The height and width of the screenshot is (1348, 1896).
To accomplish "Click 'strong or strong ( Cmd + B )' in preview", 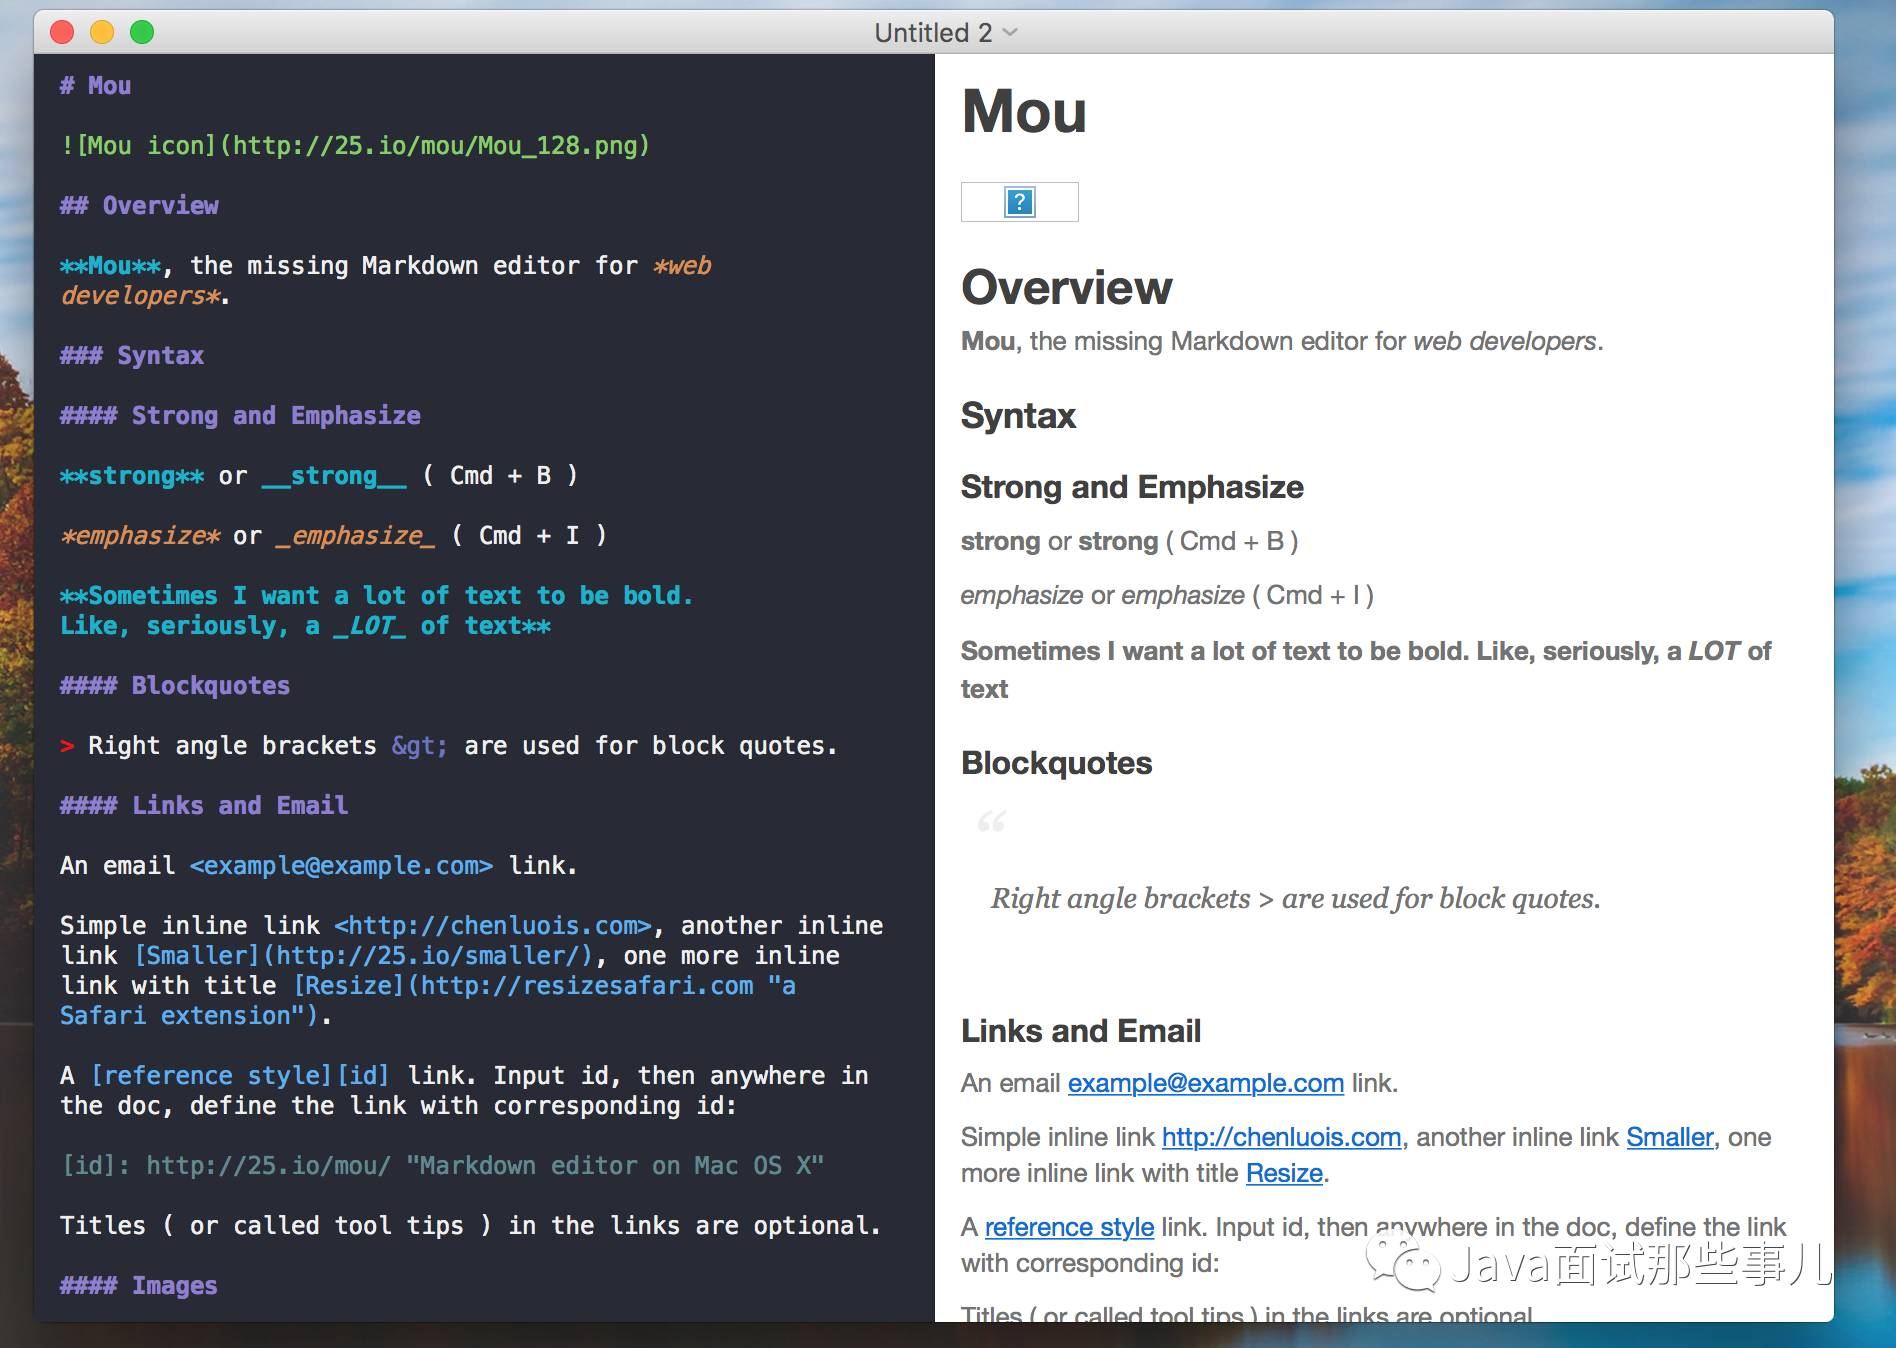I will (1129, 542).
